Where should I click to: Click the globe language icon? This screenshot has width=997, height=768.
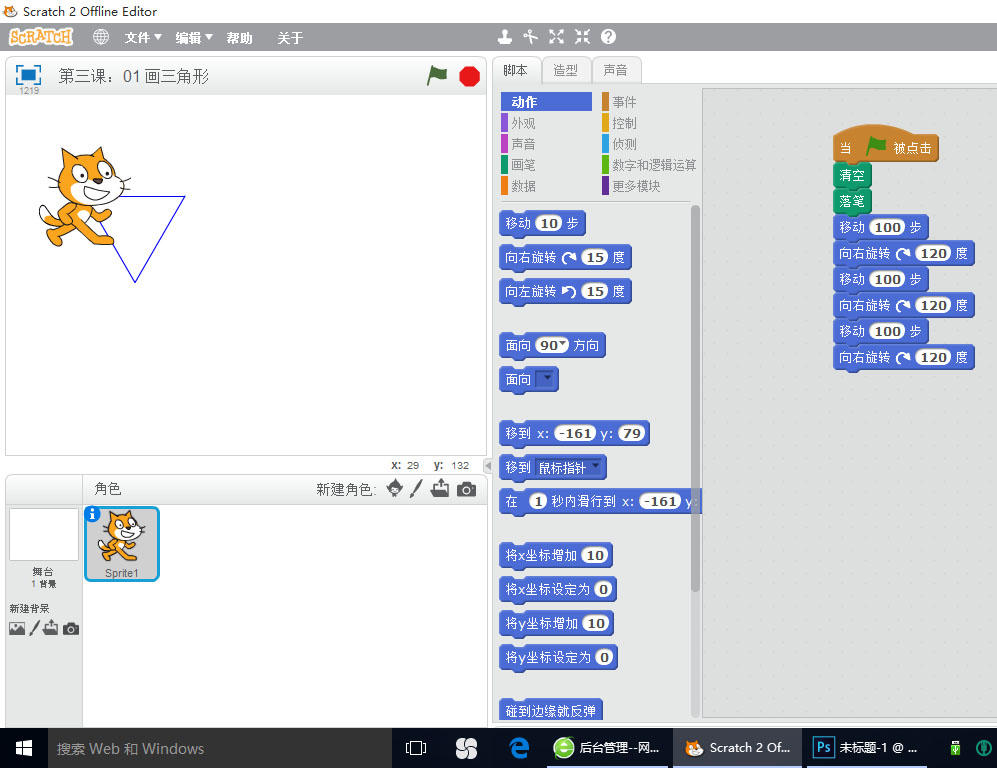click(x=100, y=37)
